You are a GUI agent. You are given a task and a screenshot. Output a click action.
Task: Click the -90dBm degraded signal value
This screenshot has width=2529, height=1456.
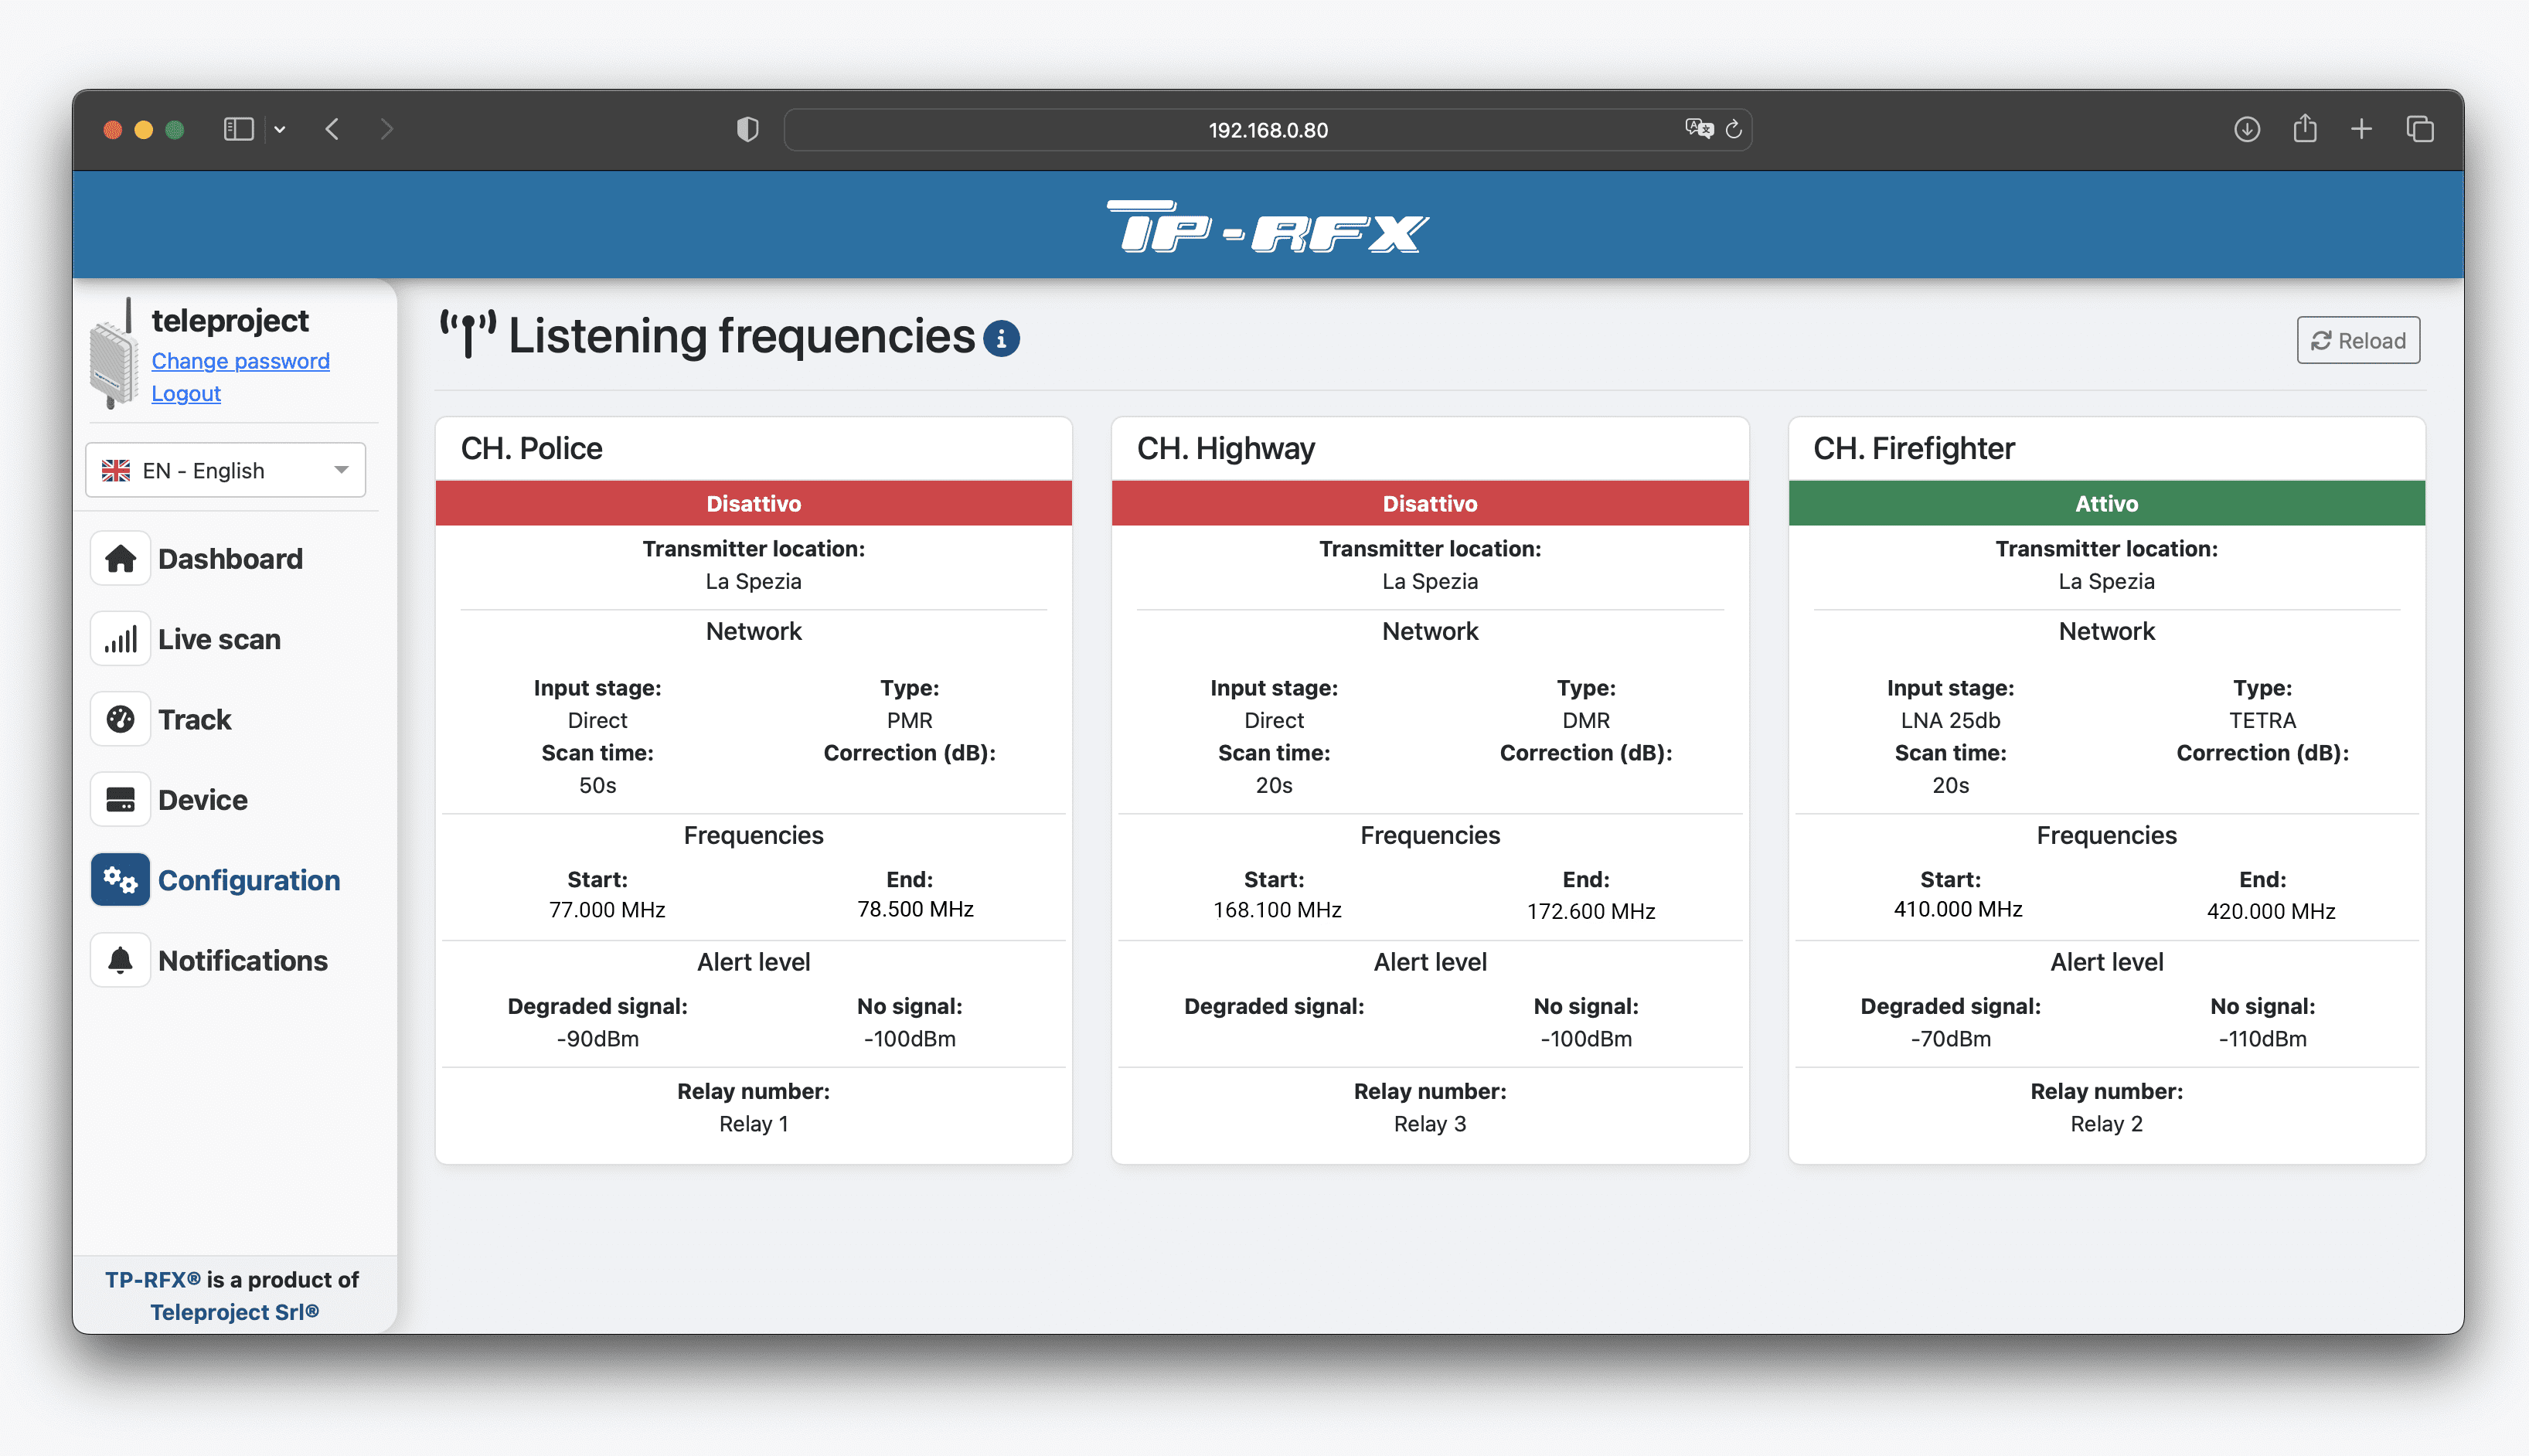click(x=597, y=1038)
